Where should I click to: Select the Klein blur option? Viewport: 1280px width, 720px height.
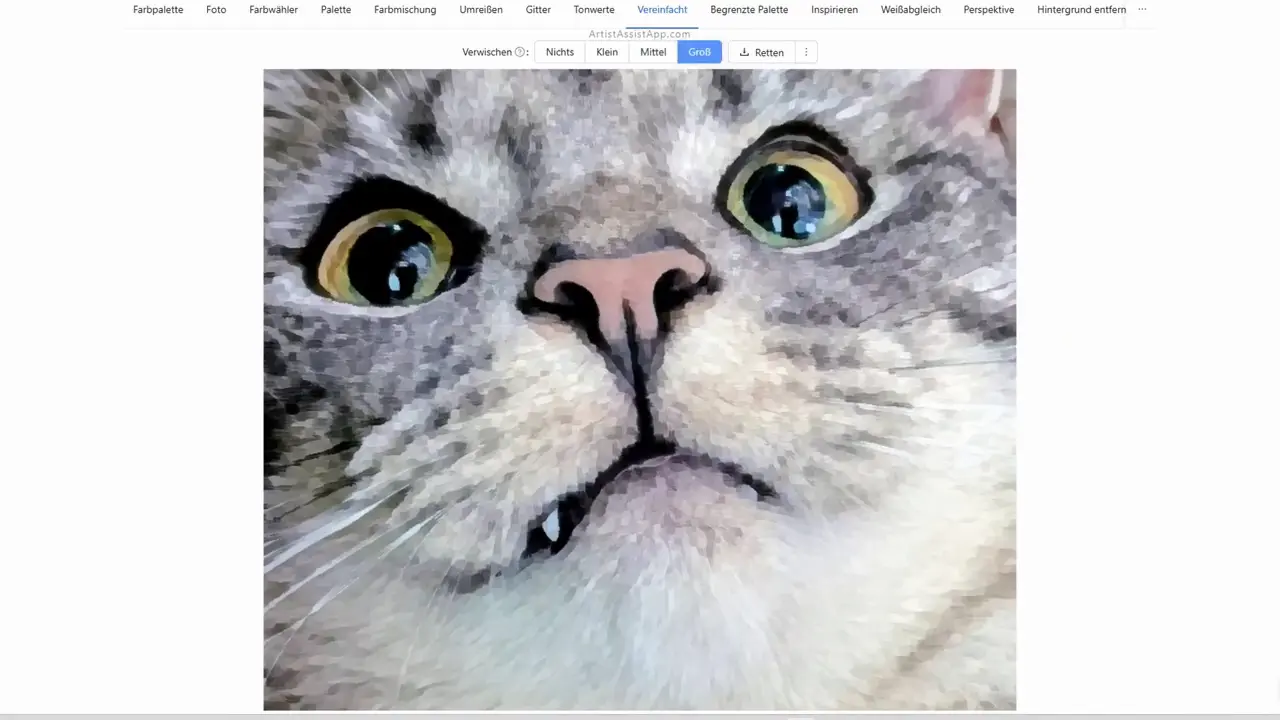pos(607,52)
